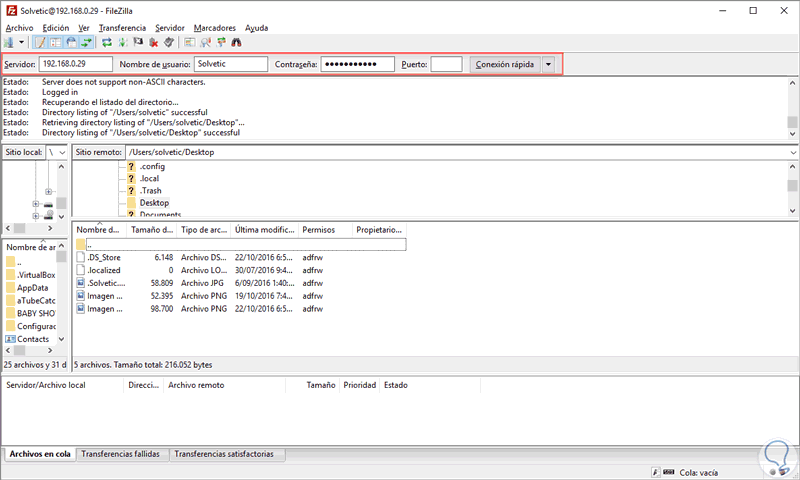This screenshot has height=480, width=800.
Task: Toggle directory comparison
Action: [205, 42]
